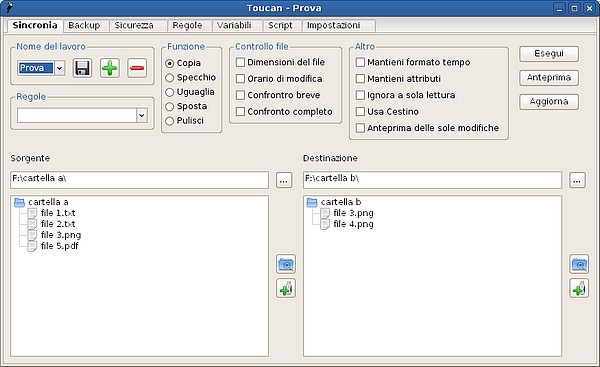Image resolution: width=600 pixels, height=367 pixels.
Task: Enable Dimensioni del file check
Action: (x=240, y=62)
